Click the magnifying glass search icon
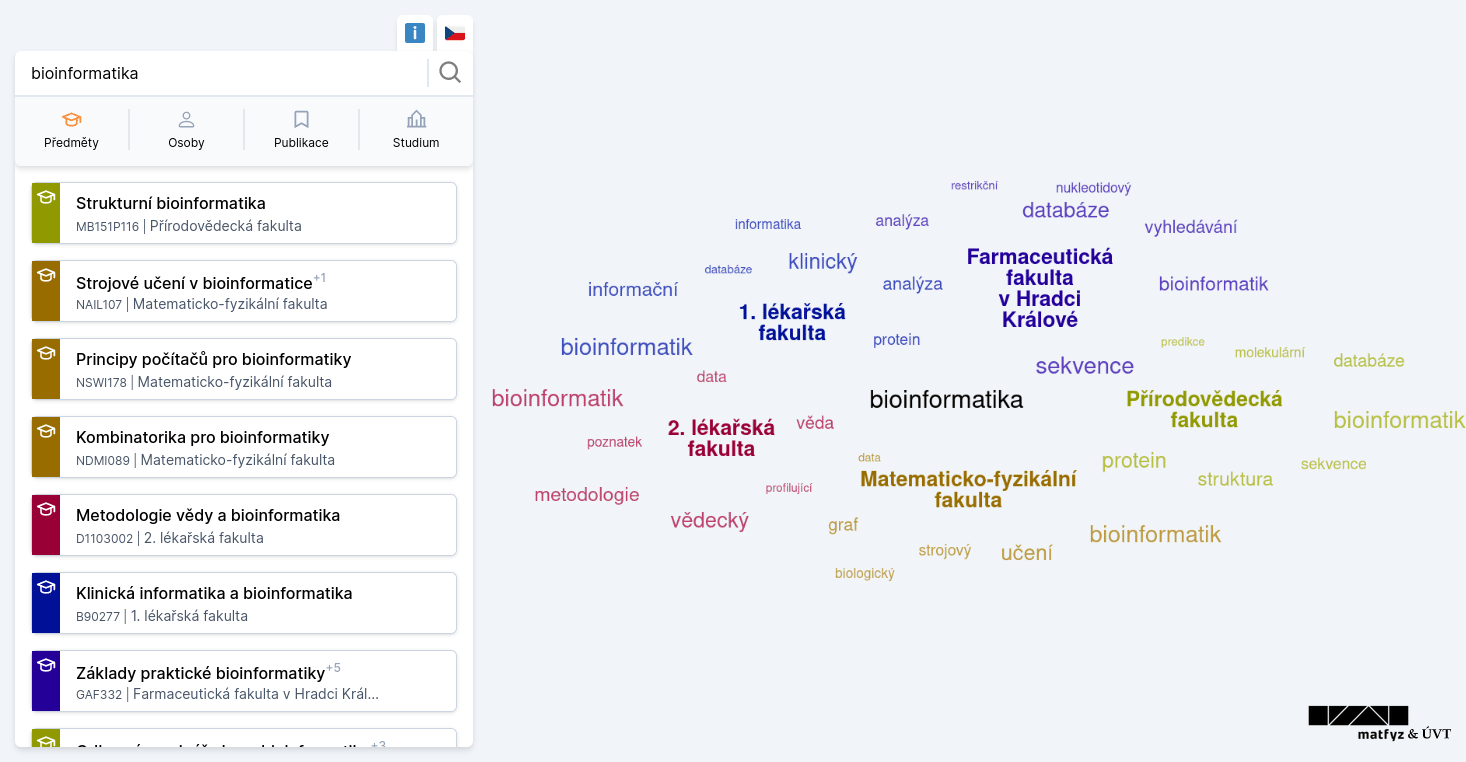Screen dimensions: 1466x762 (x=450, y=73)
